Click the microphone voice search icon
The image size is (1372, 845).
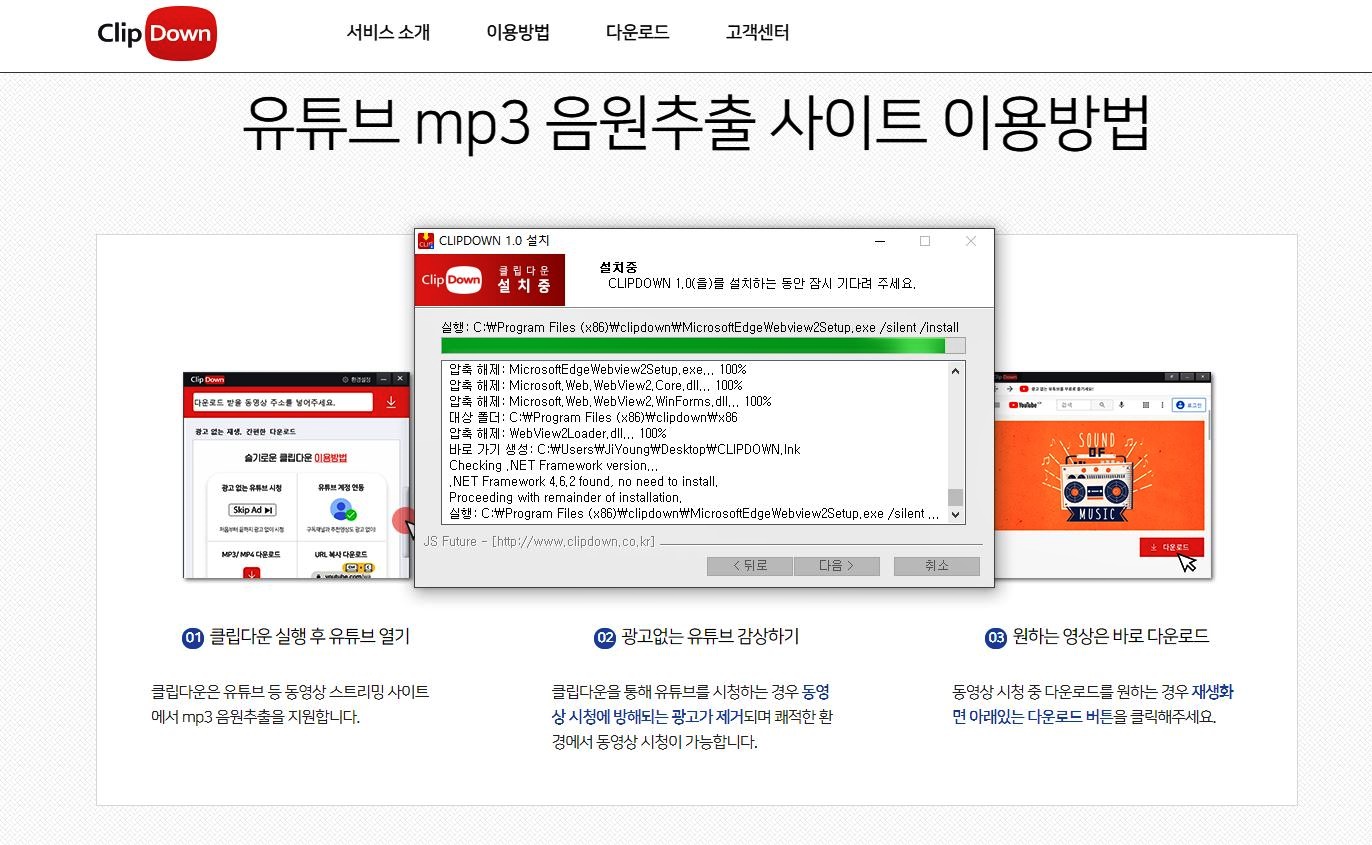(1121, 405)
